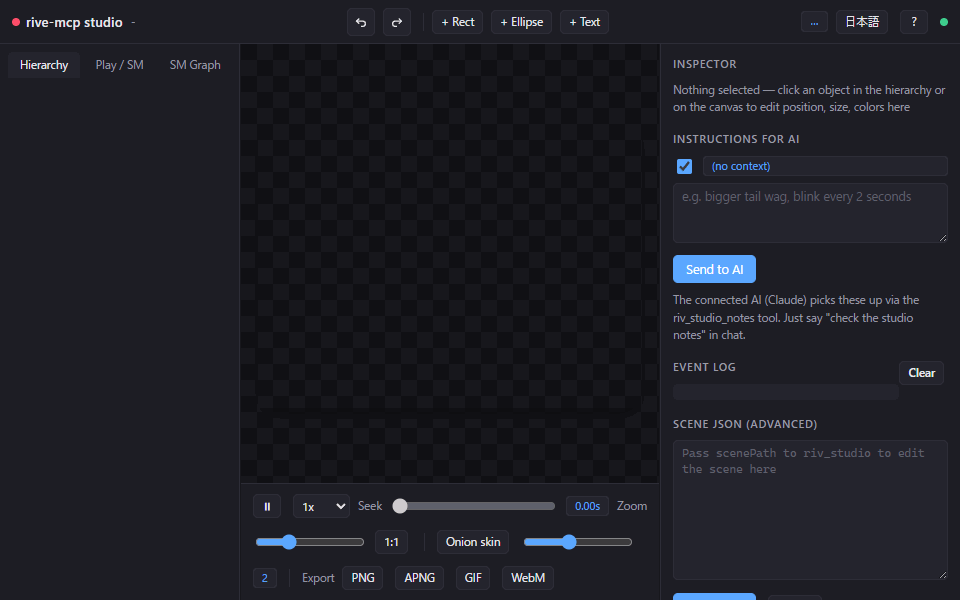960x600 pixels.
Task: Click the (no context) field
Action: pyautogui.click(x=825, y=166)
